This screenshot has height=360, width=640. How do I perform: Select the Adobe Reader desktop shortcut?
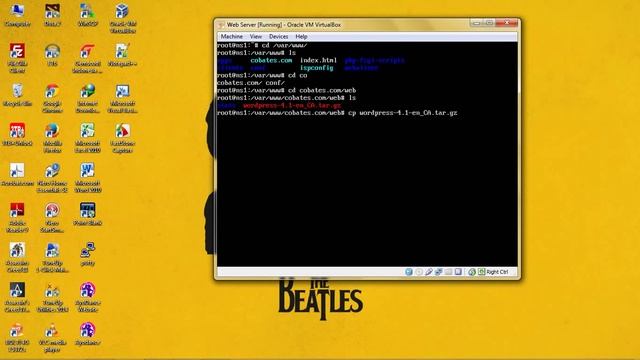click(17, 218)
